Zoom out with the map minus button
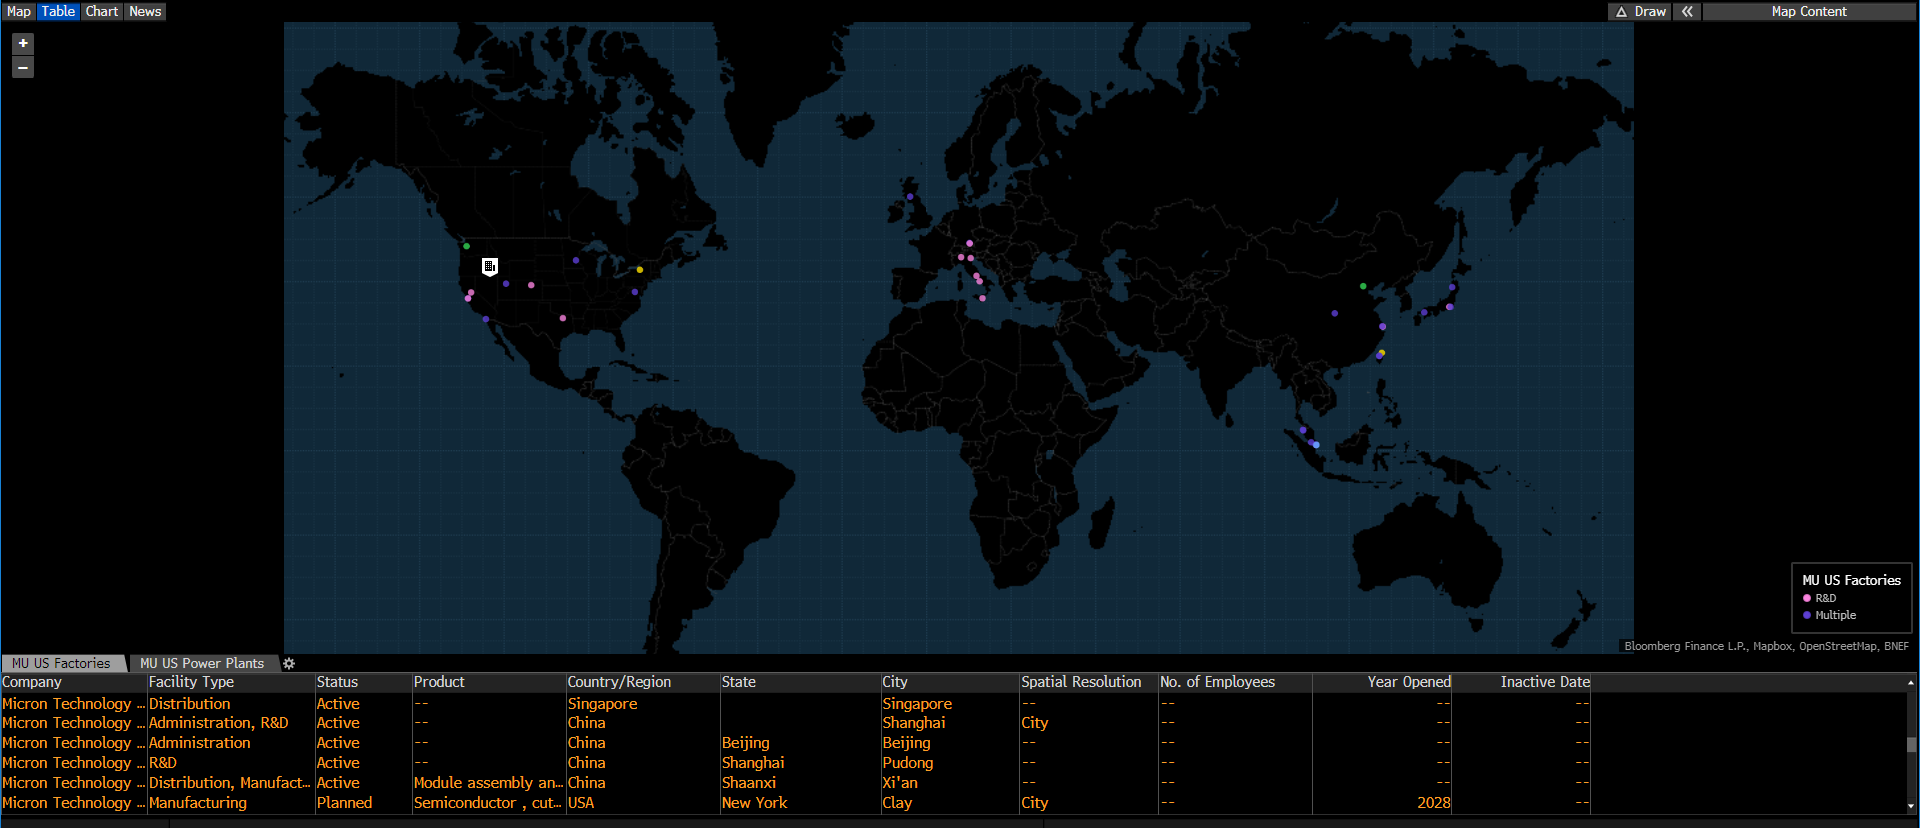This screenshot has width=1920, height=828. tap(23, 67)
